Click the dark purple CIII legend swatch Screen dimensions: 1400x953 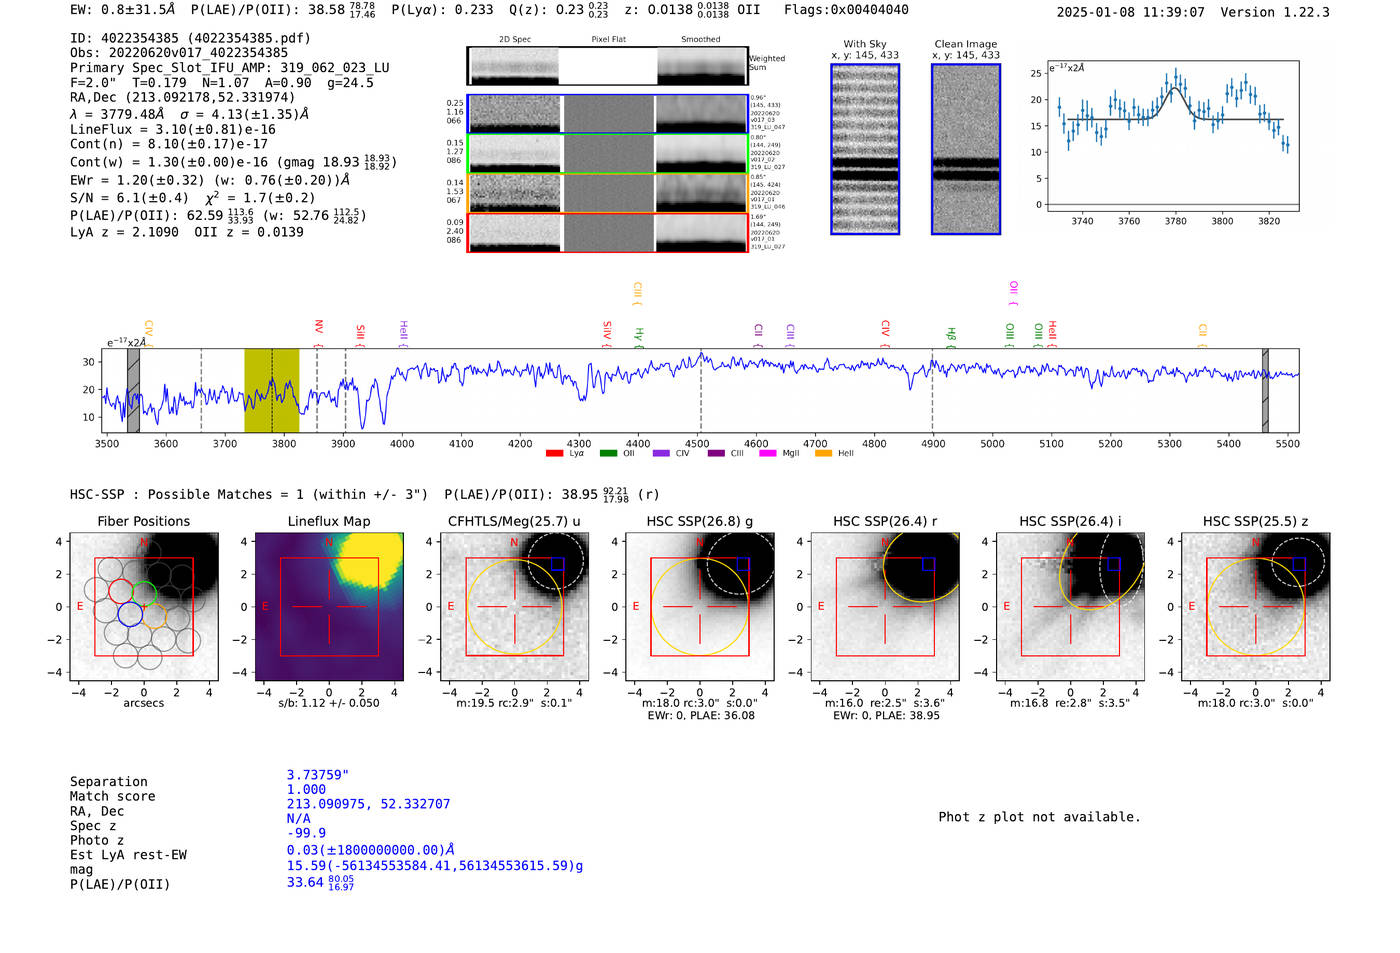click(716, 454)
